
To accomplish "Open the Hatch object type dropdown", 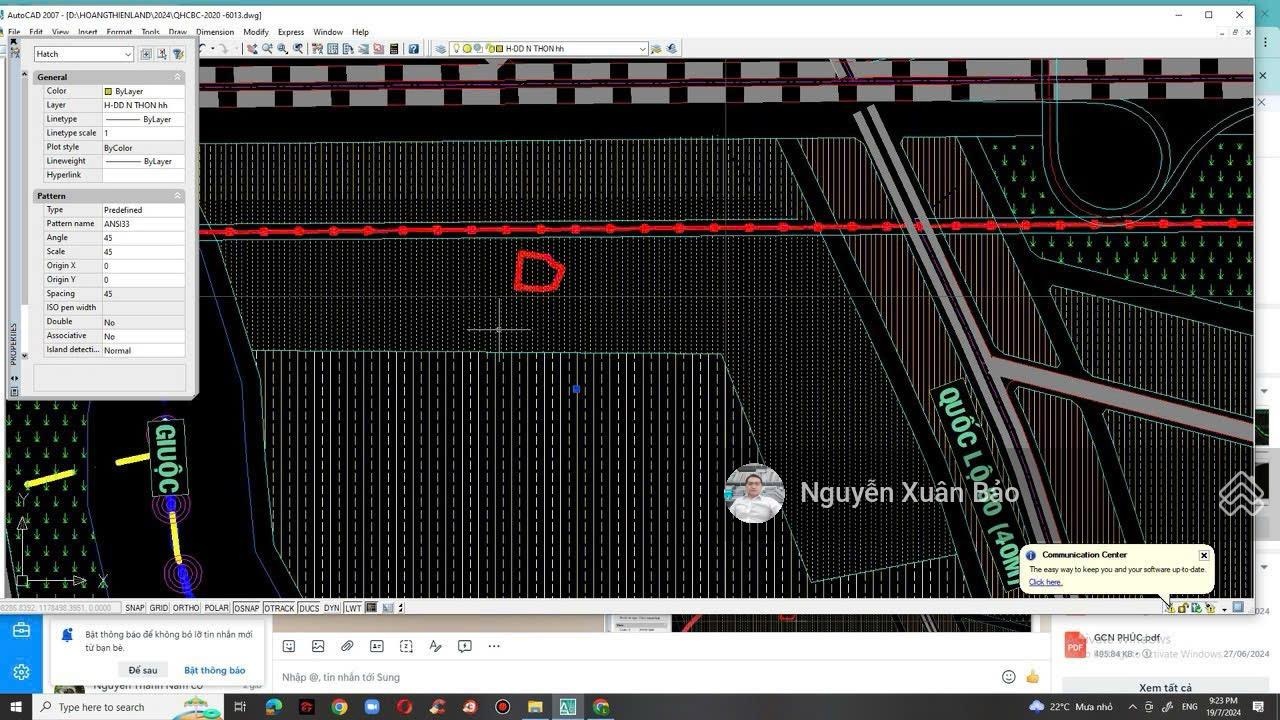I will (x=128, y=54).
